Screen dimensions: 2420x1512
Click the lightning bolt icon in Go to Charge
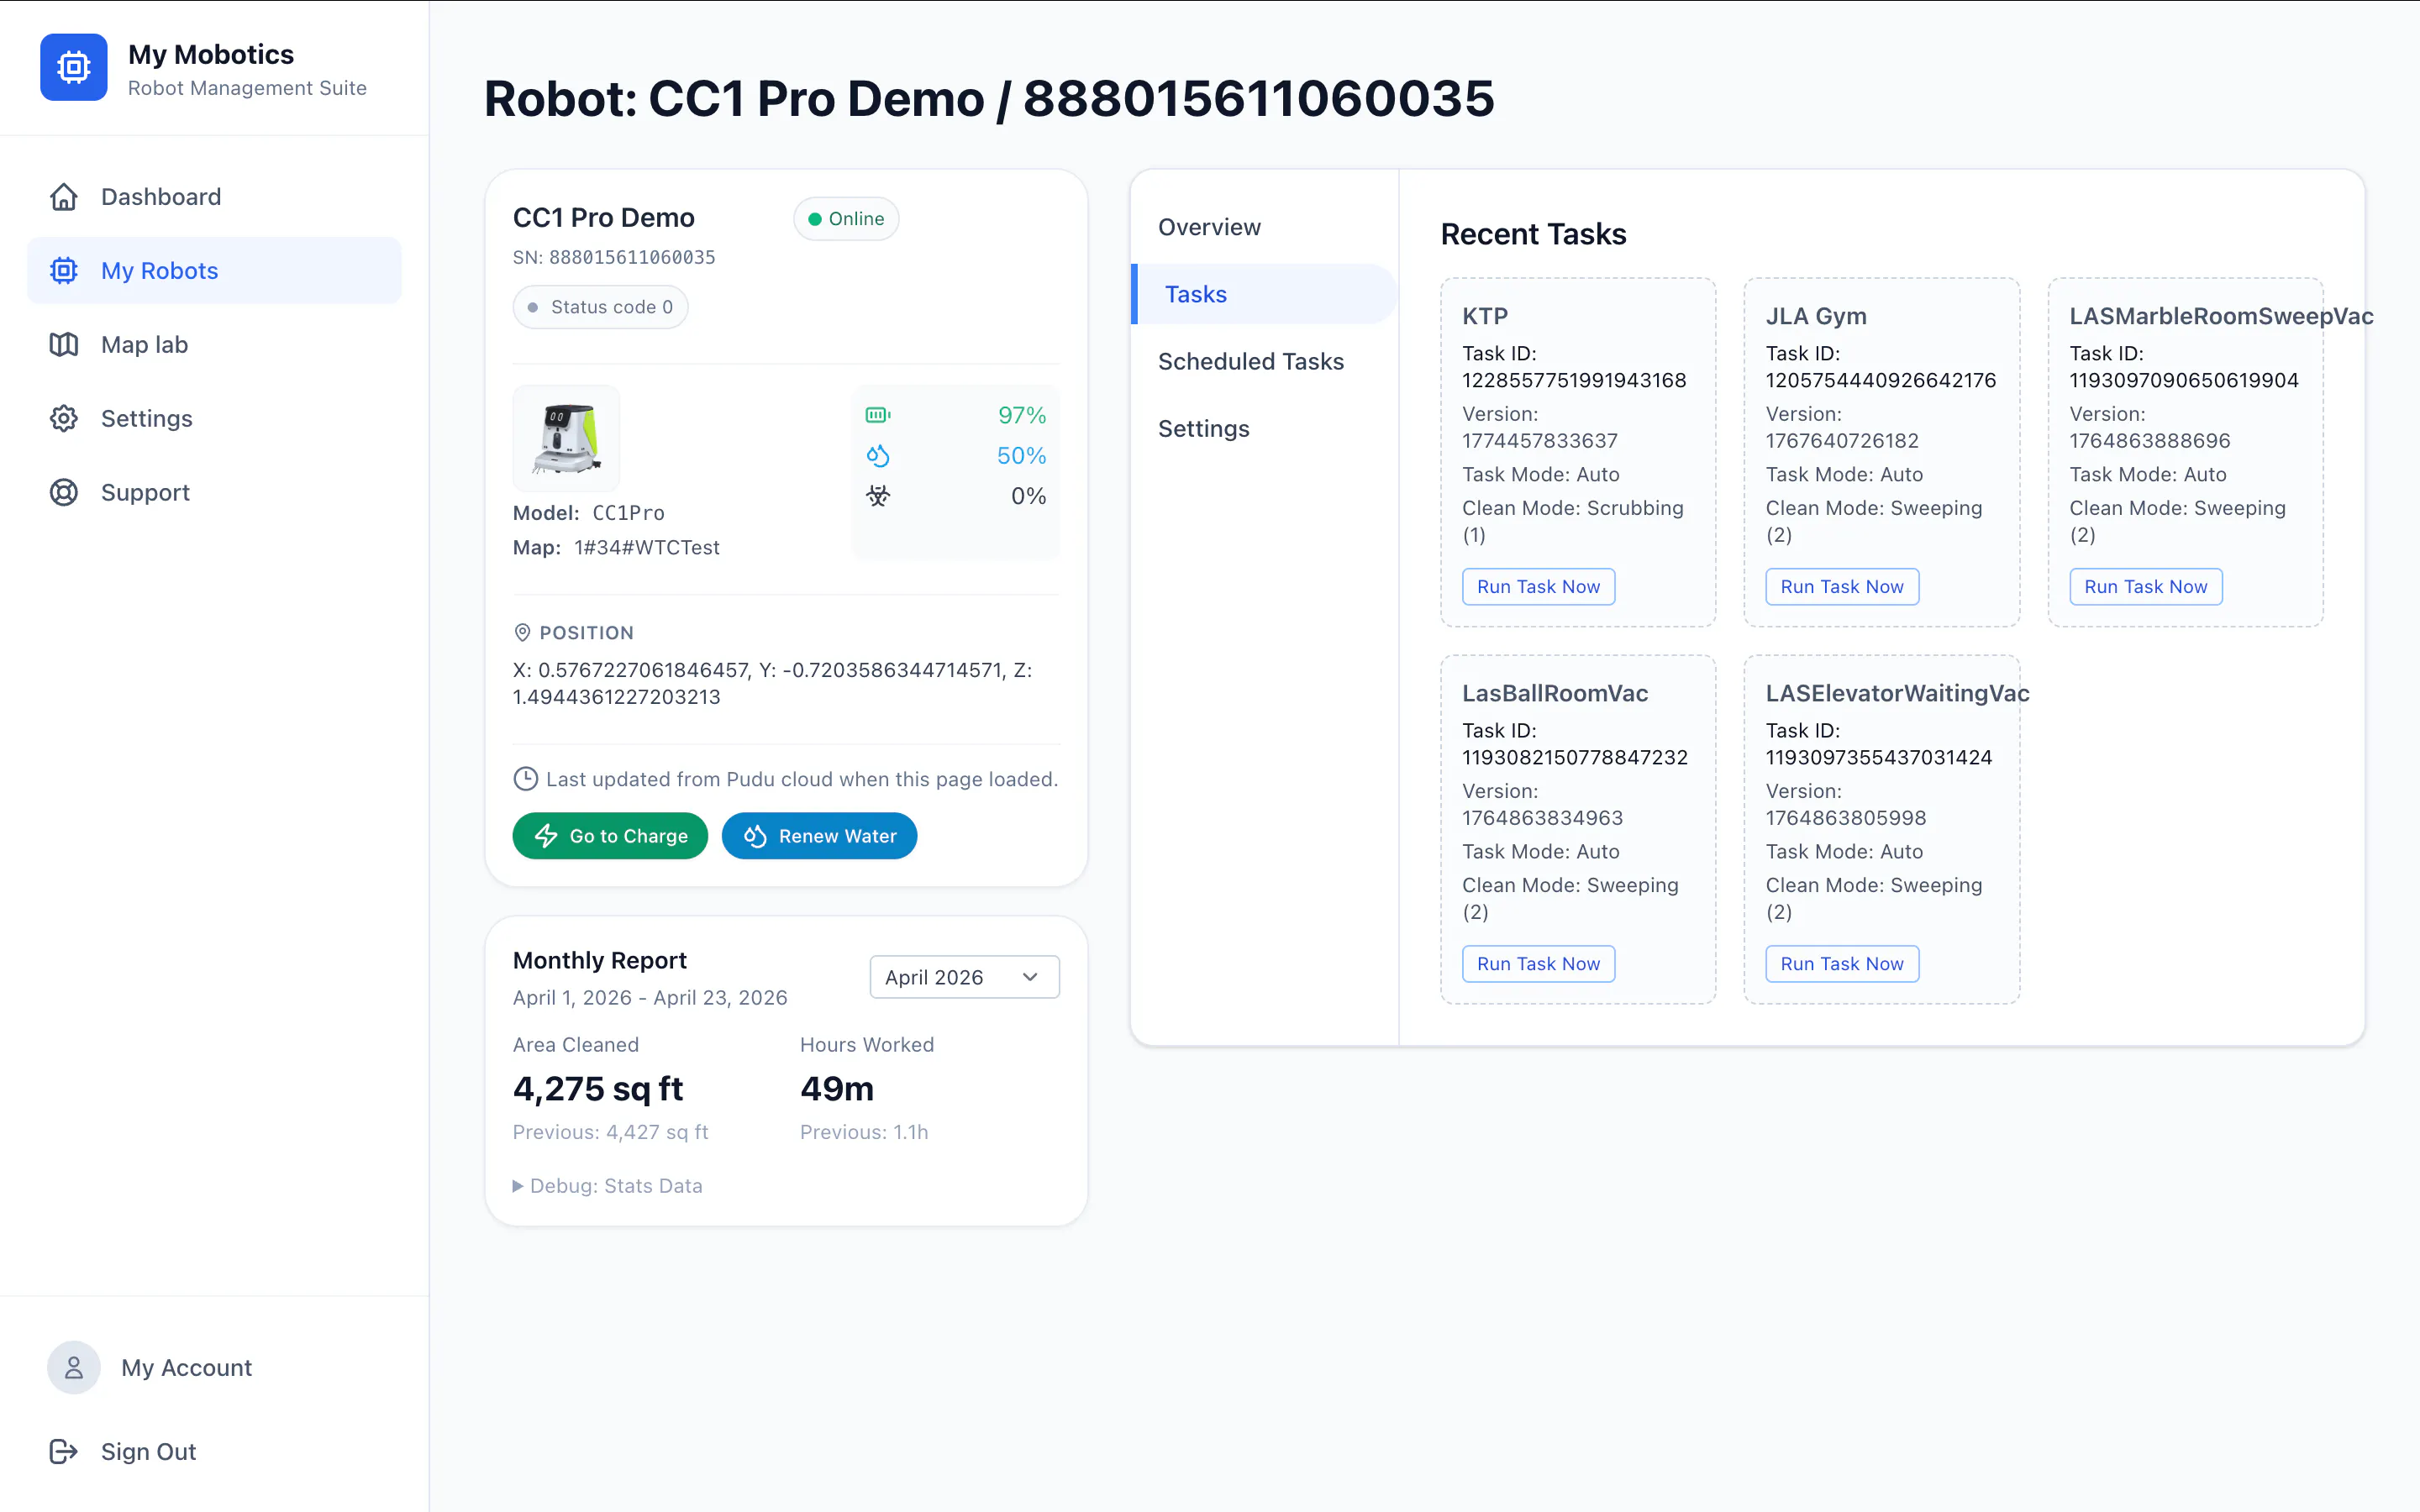[x=546, y=836]
